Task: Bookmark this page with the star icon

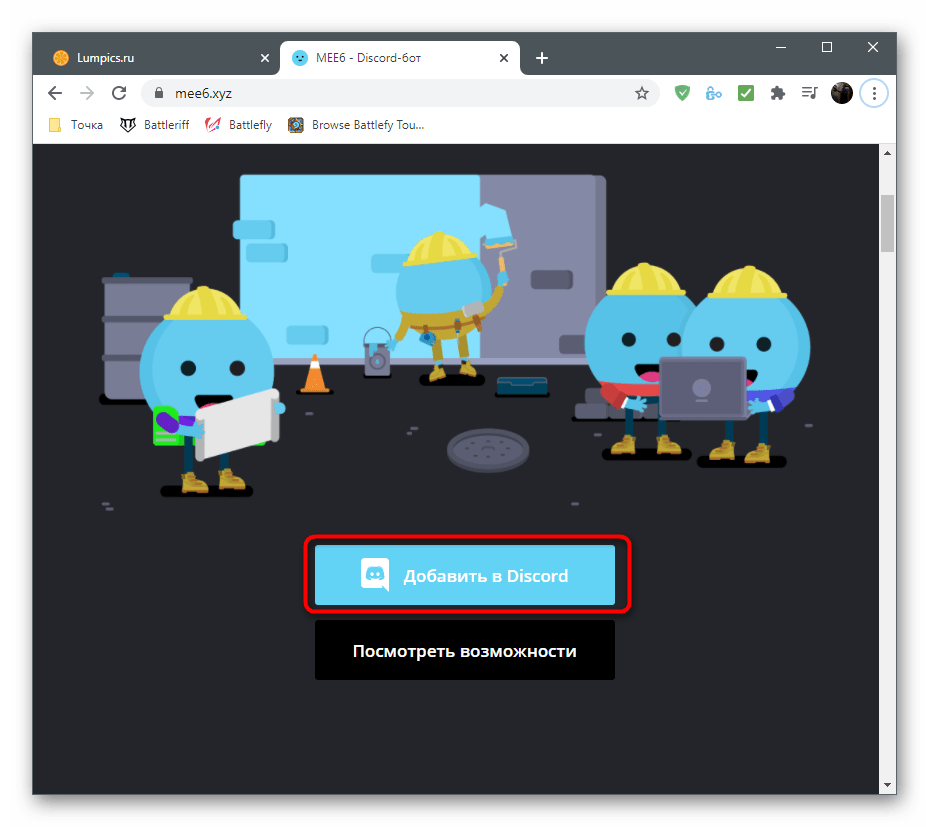Action: point(642,93)
